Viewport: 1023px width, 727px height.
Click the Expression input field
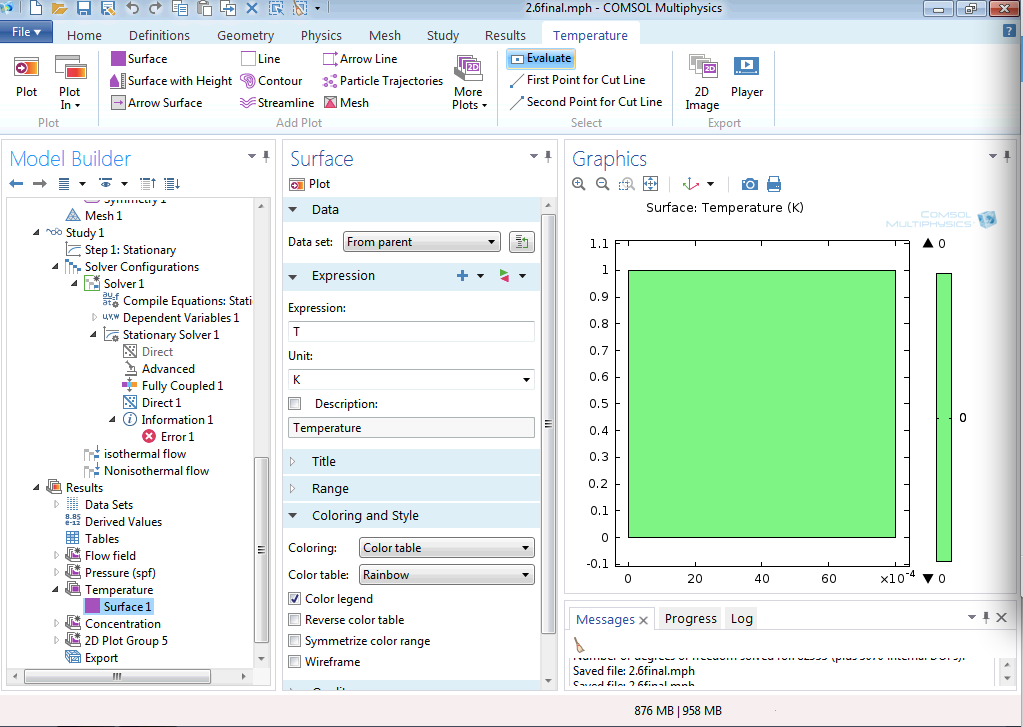(x=411, y=331)
